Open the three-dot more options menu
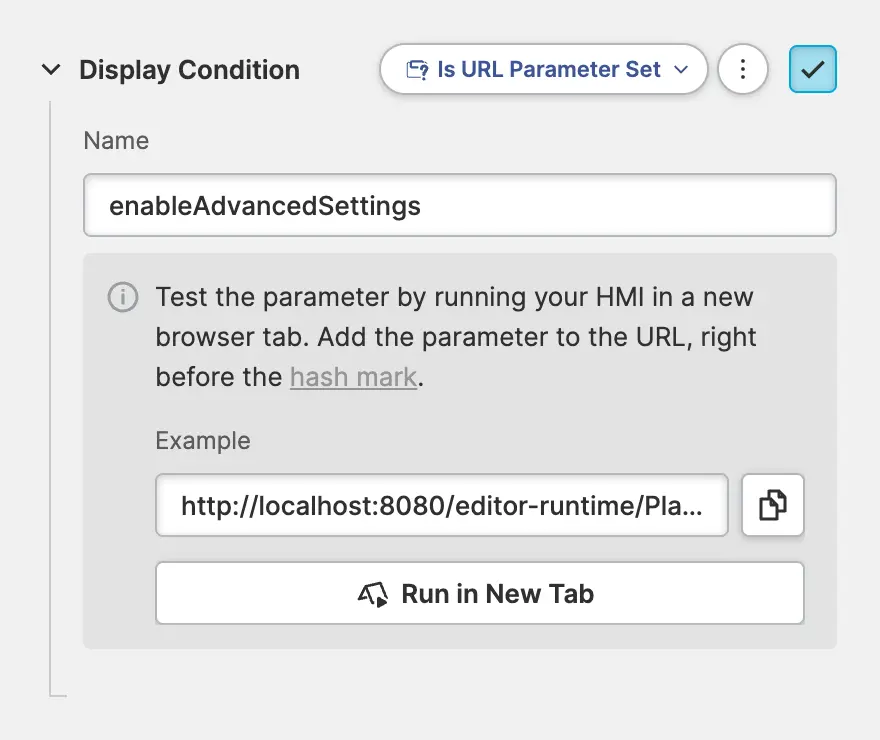Screen dimensions: 880x740 [x=742, y=70]
